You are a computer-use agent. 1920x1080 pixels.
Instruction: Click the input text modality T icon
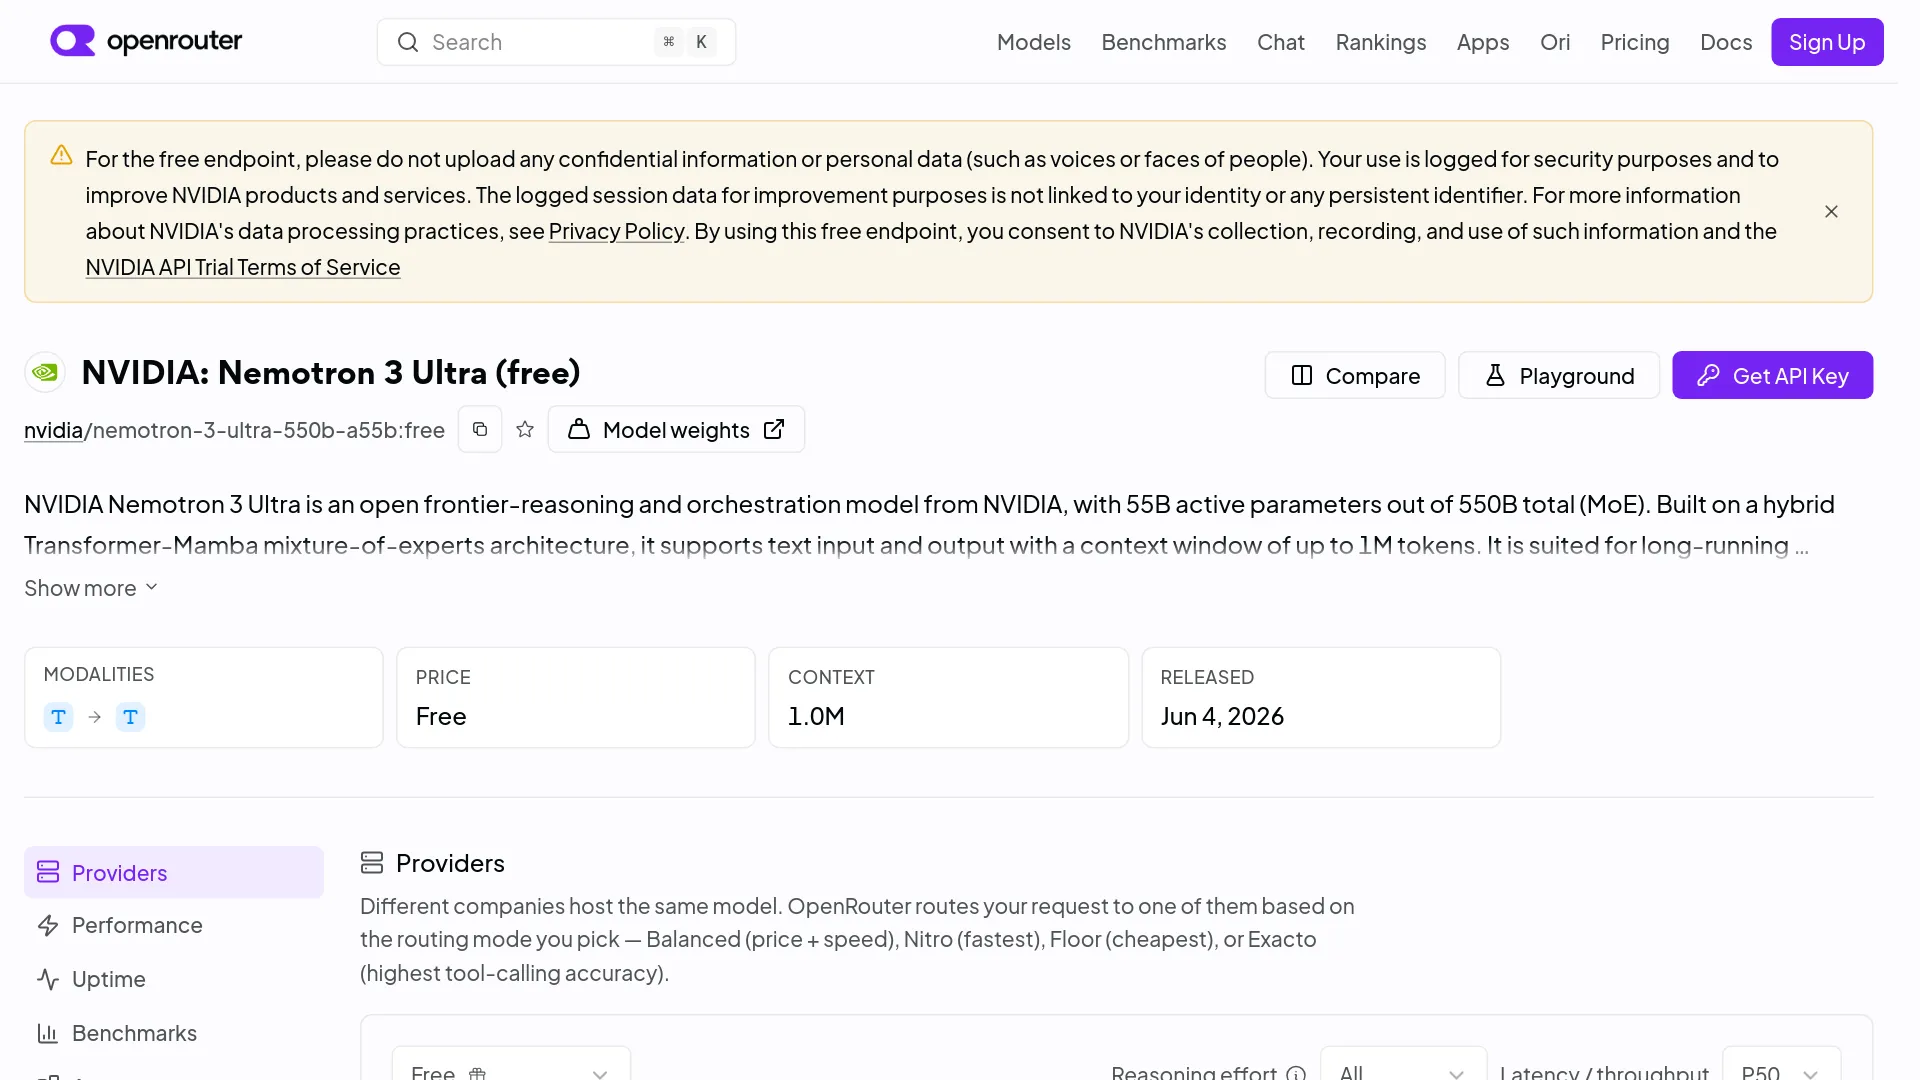coord(59,717)
